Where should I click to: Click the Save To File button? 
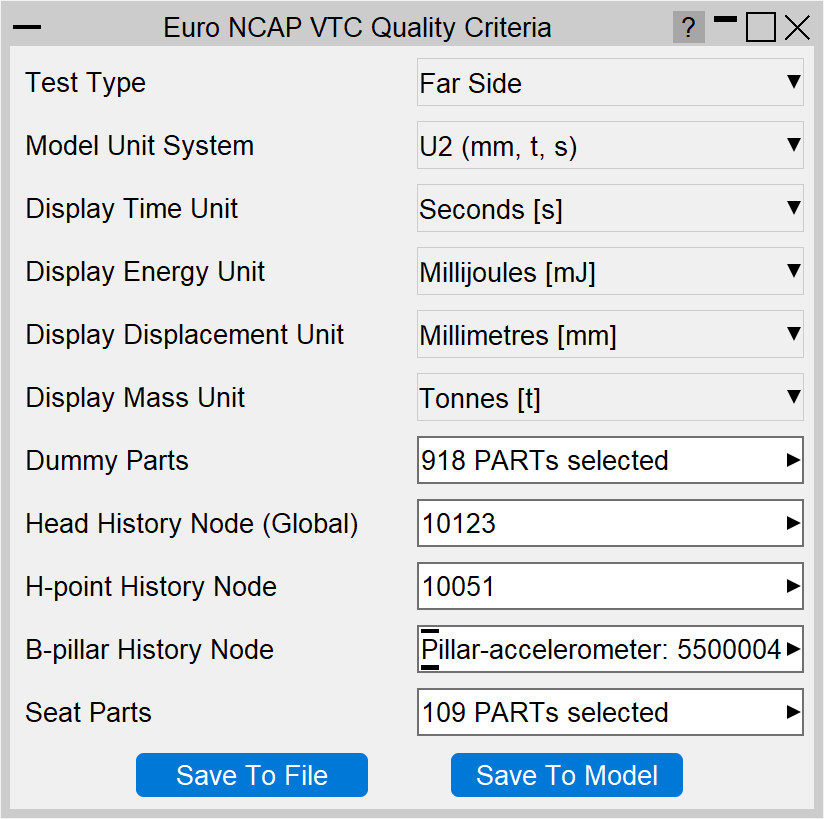click(x=252, y=775)
